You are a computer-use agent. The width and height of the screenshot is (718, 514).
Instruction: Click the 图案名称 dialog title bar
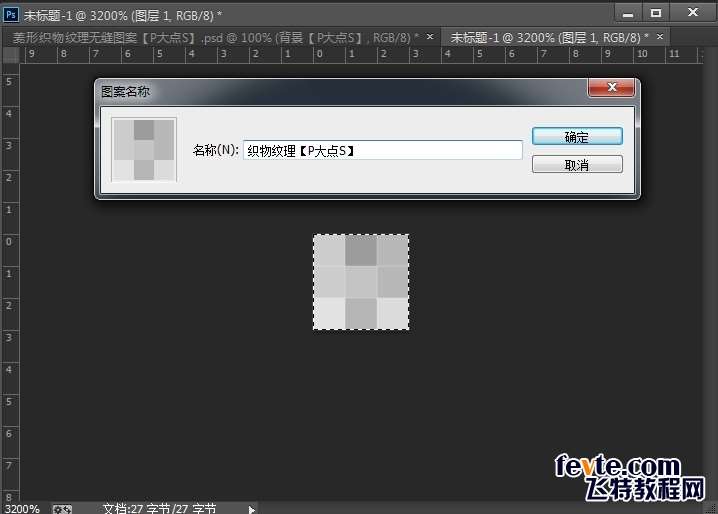pos(341,92)
